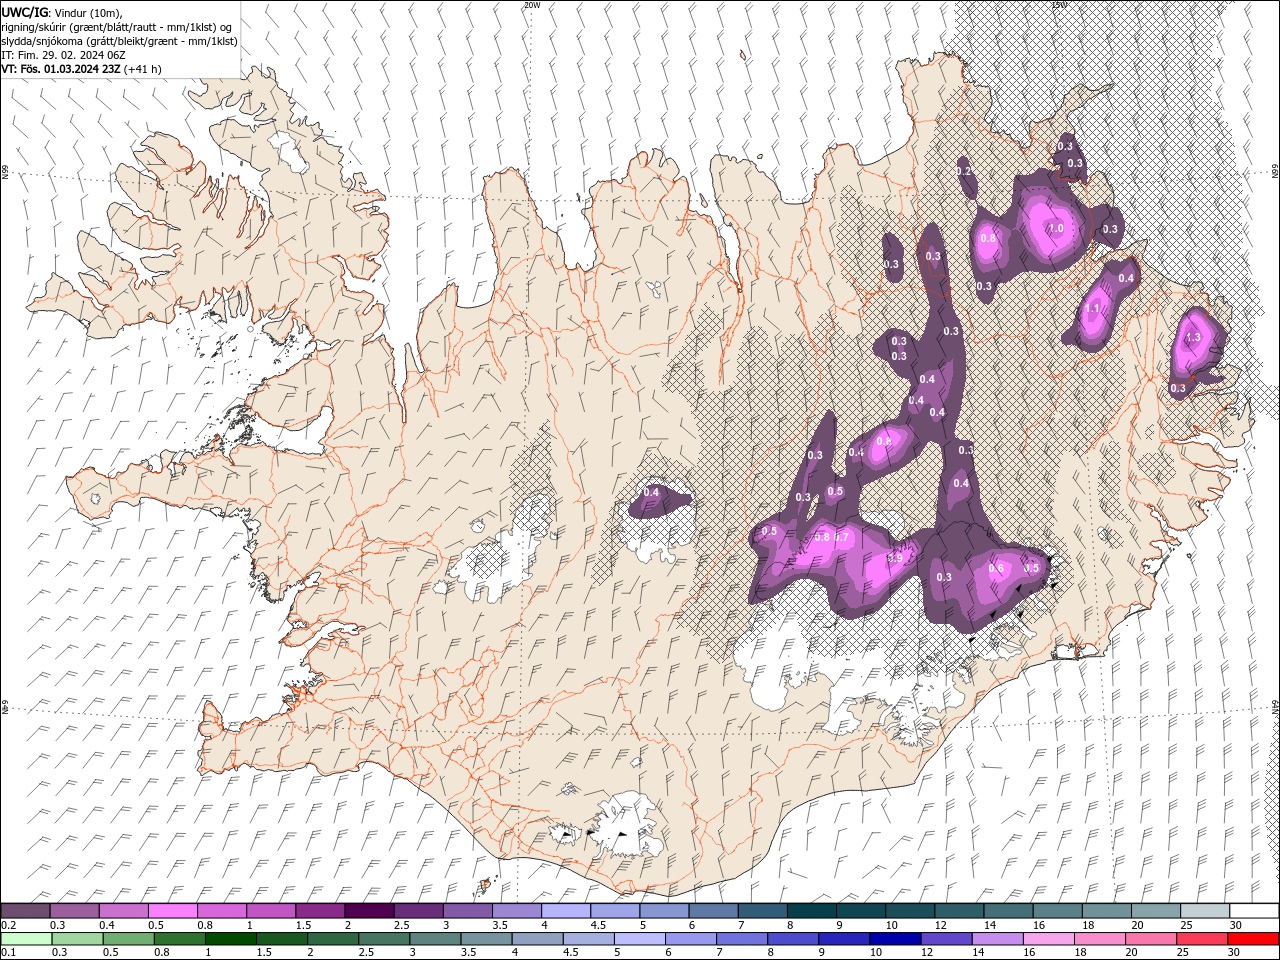
Task: Click the dark blue rain swatch between 10 and 12
Action: click(894, 939)
